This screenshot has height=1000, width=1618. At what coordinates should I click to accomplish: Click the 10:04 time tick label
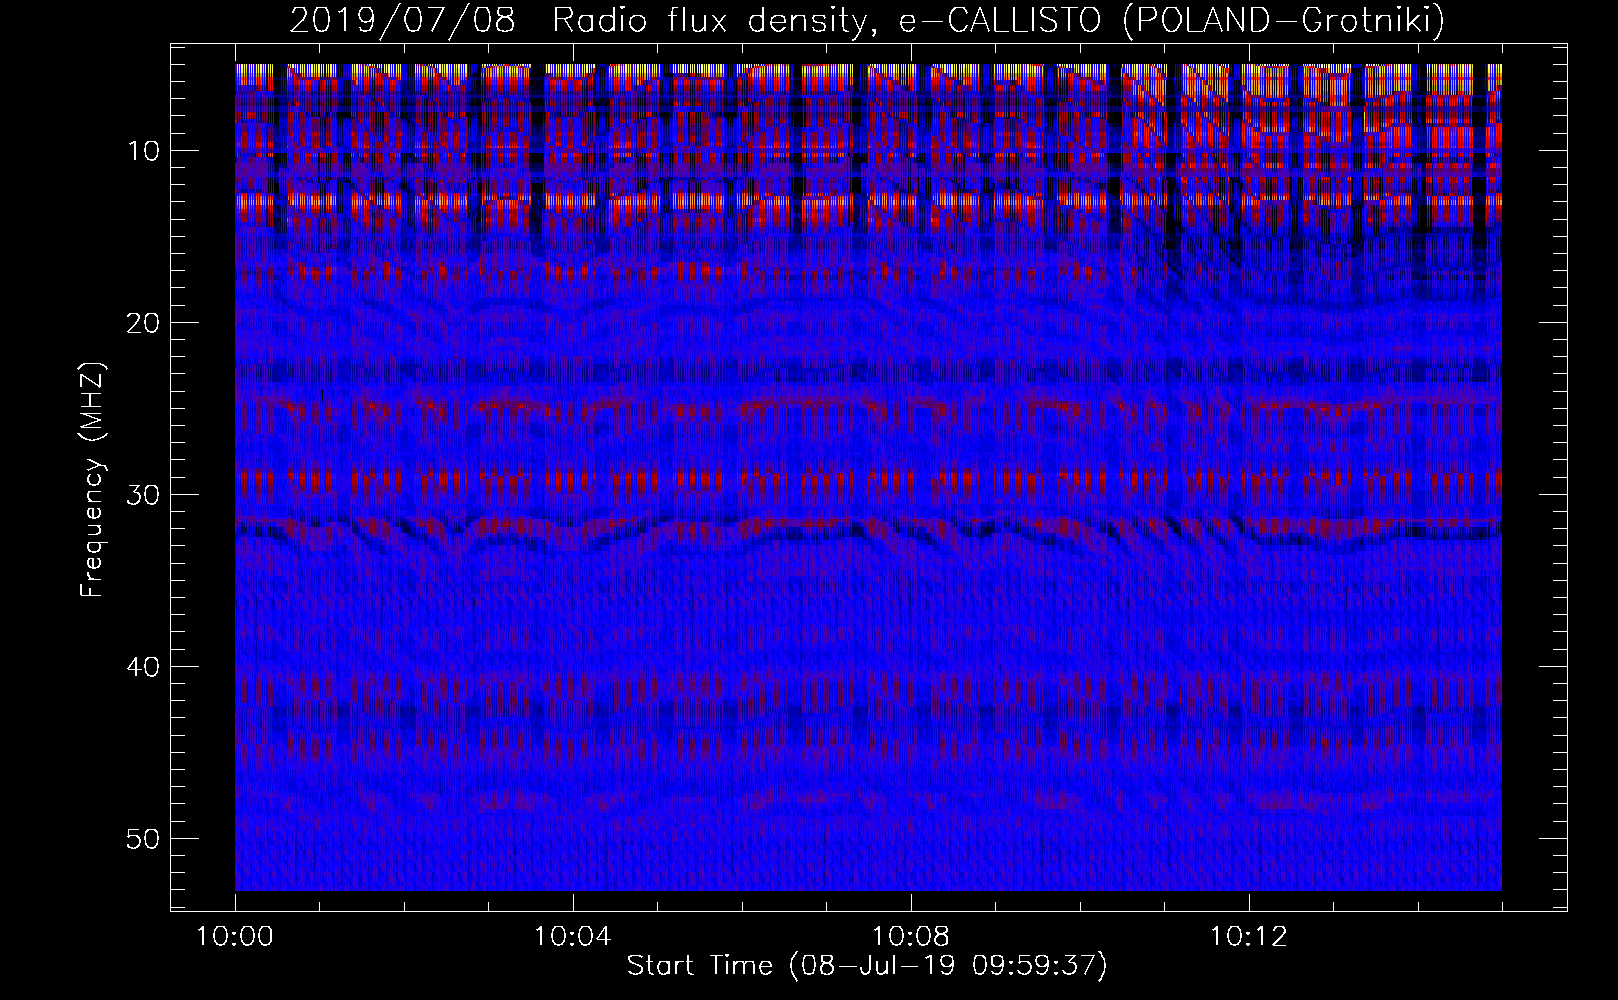(572, 938)
